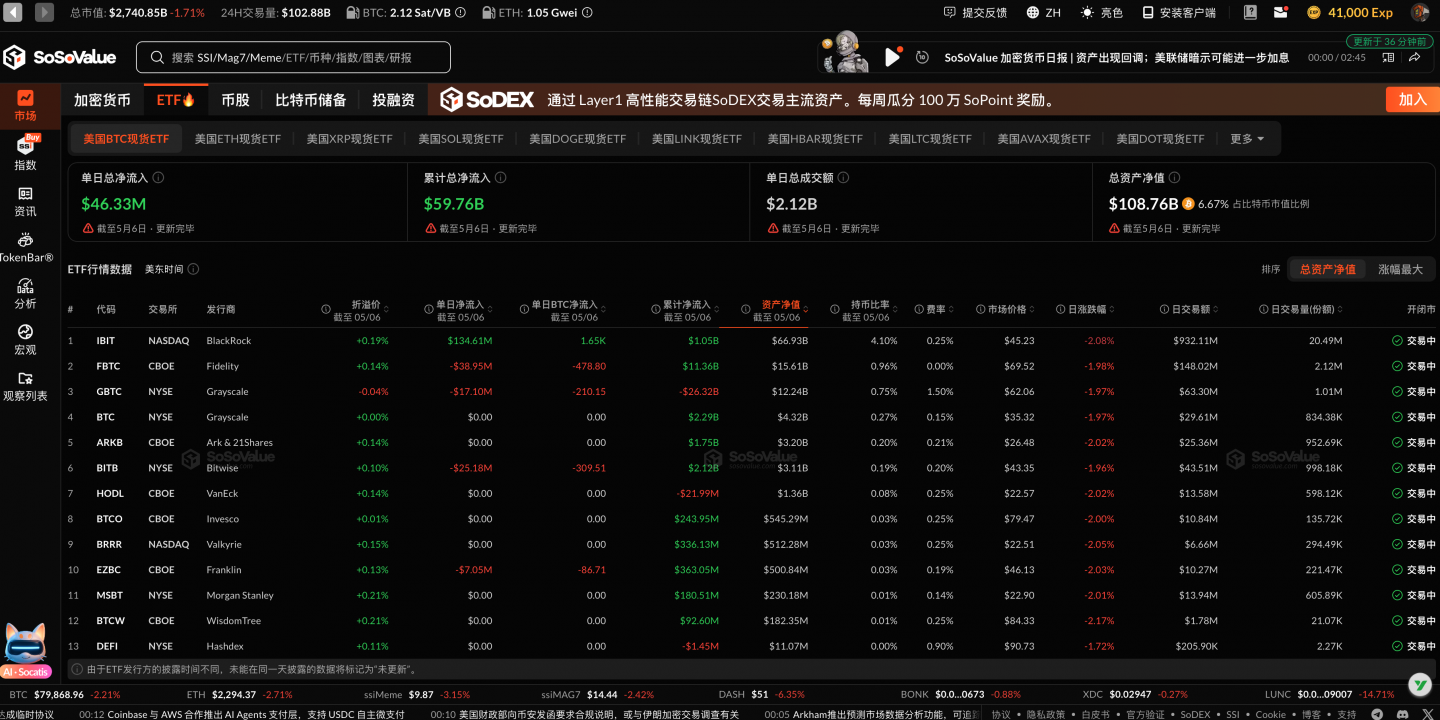Sort the table by 总资产净值
The height and width of the screenshot is (720, 1440).
click(1327, 269)
